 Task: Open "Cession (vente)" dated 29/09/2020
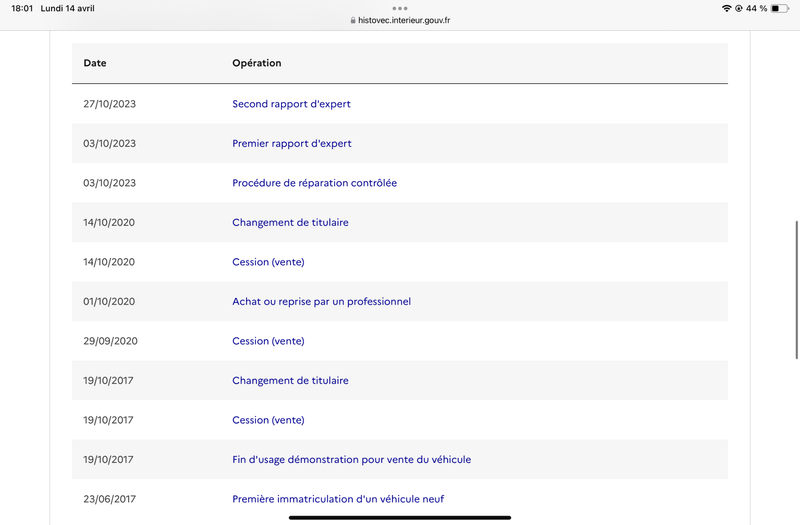(x=268, y=341)
